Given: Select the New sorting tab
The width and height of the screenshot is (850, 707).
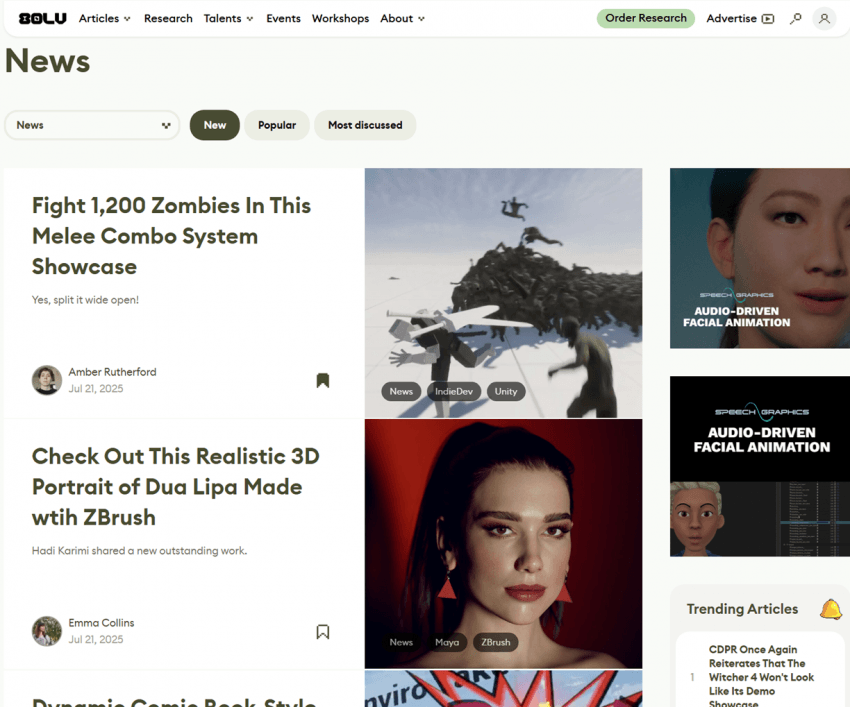Looking at the screenshot, I should 215,125.
